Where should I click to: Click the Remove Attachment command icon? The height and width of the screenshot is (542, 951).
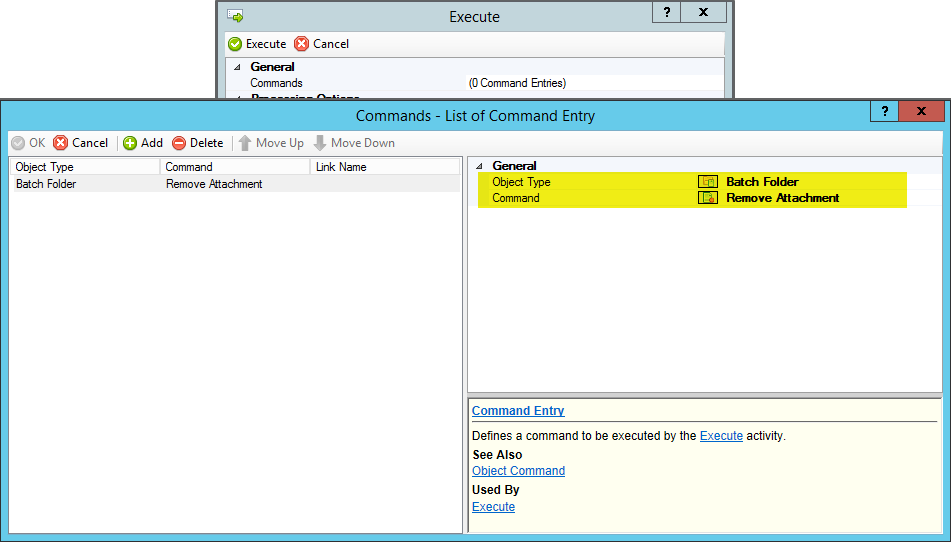click(708, 198)
